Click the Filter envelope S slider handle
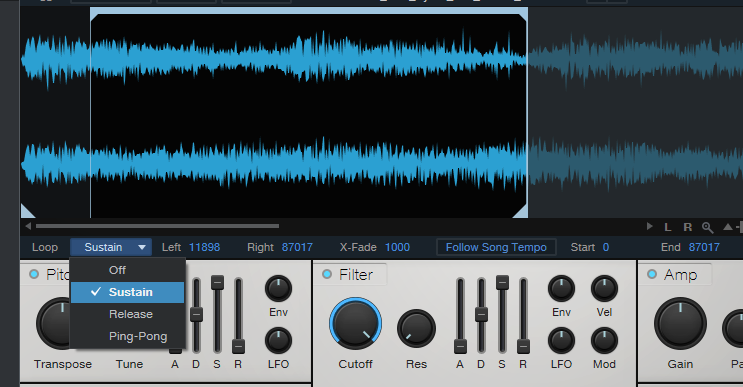 (x=502, y=282)
